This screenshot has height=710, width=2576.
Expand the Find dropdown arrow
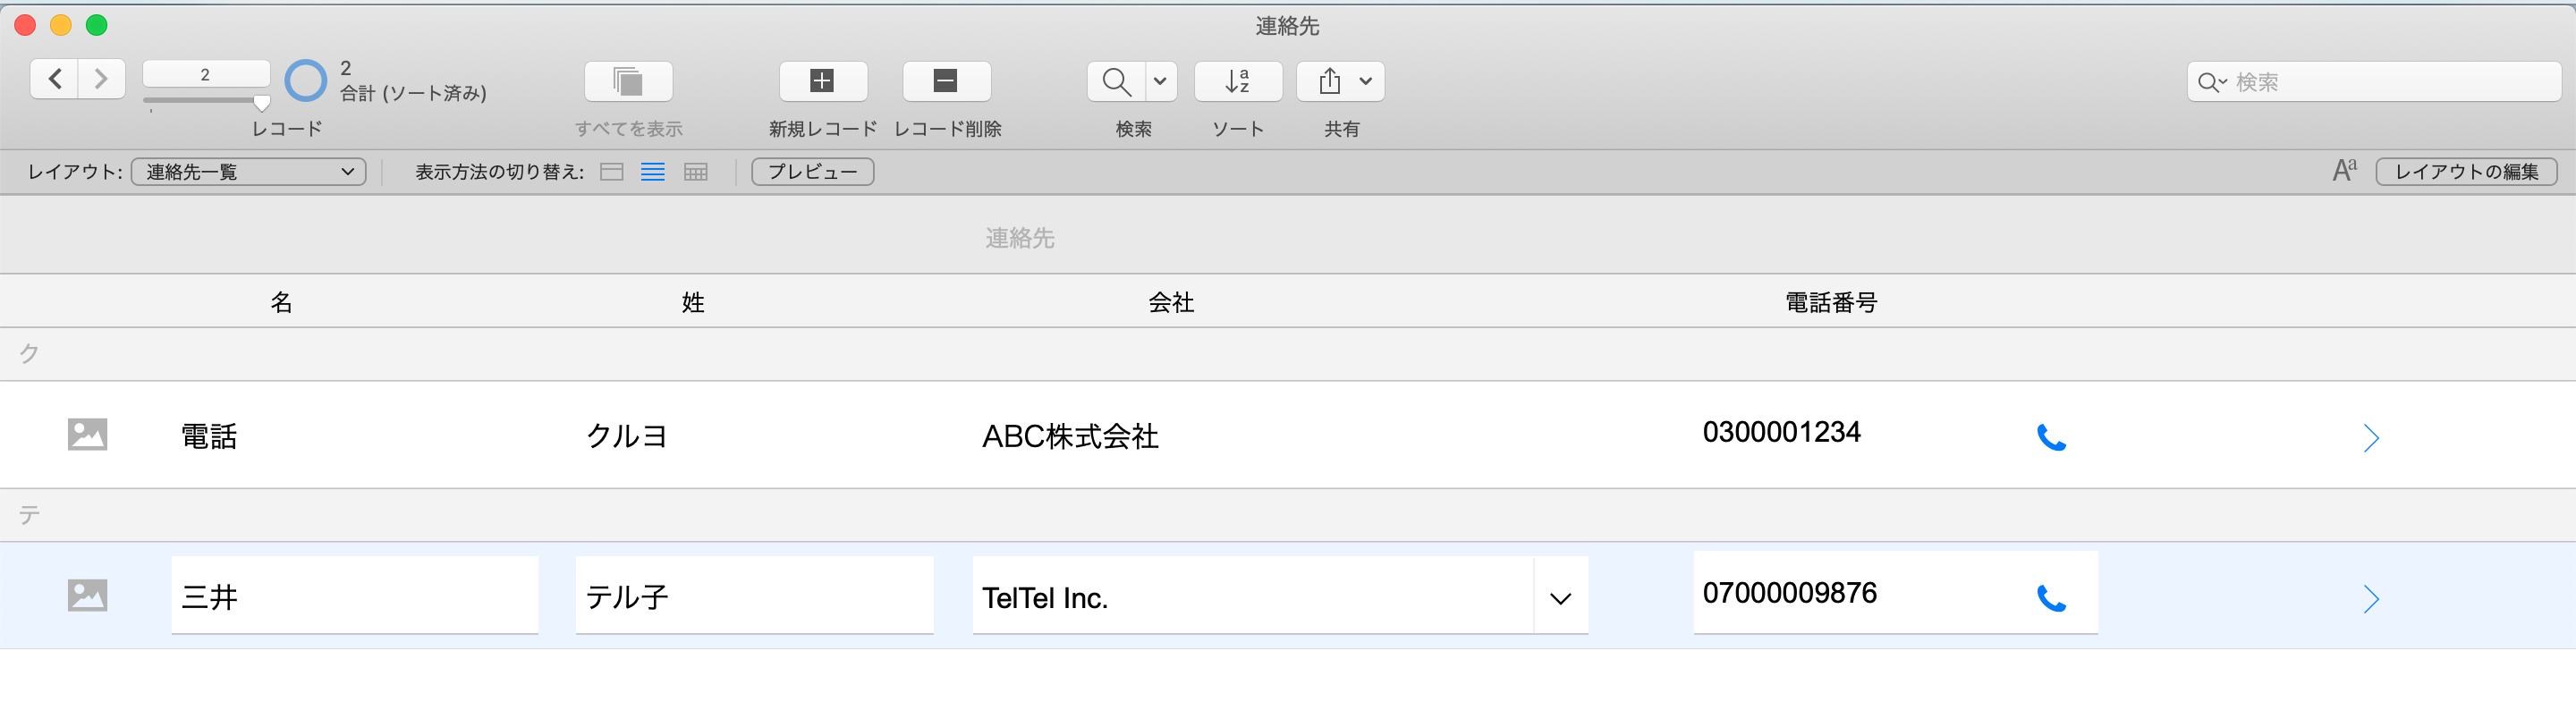click(x=1161, y=81)
